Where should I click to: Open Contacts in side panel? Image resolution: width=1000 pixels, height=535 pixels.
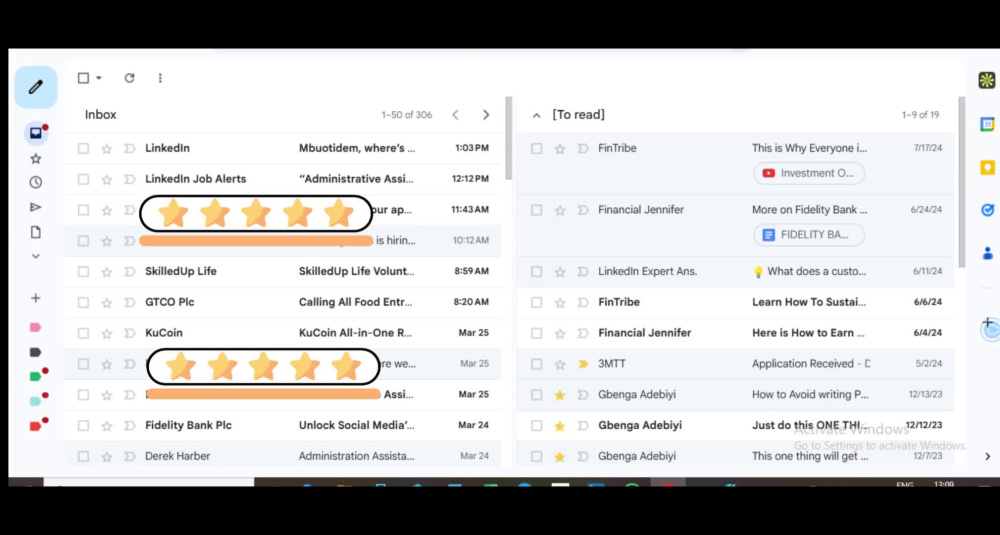tap(987, 253)
